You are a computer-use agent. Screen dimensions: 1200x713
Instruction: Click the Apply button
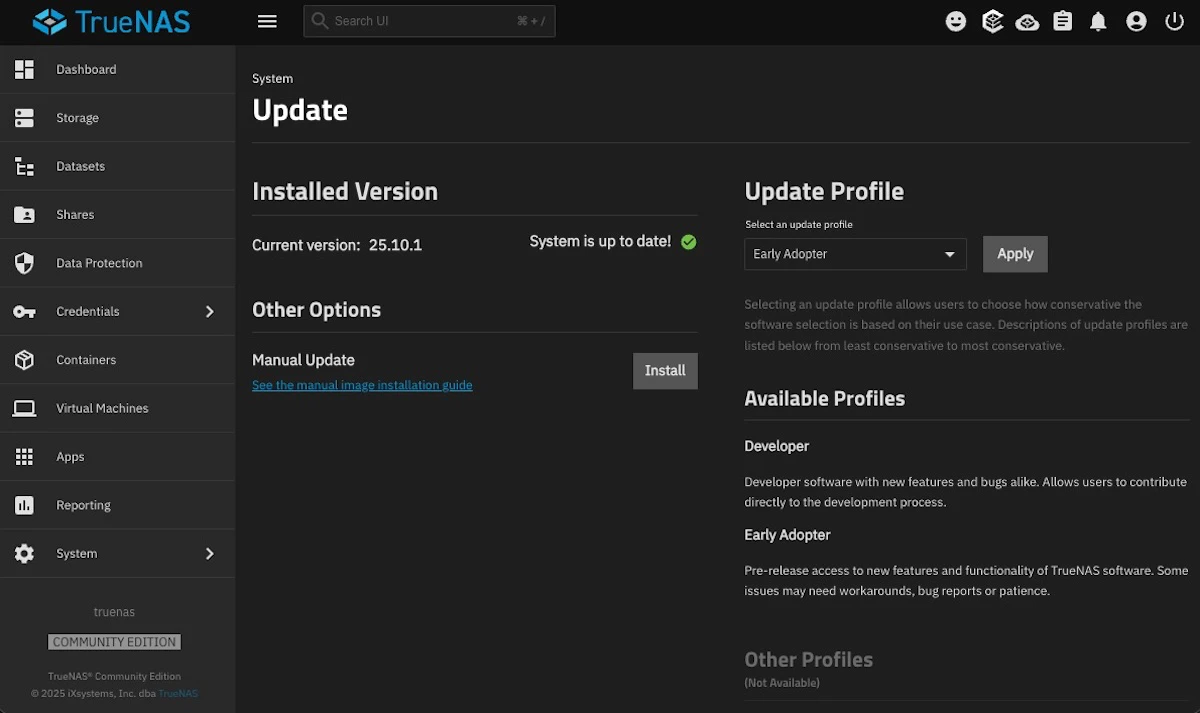click(x=1015, y=254)
